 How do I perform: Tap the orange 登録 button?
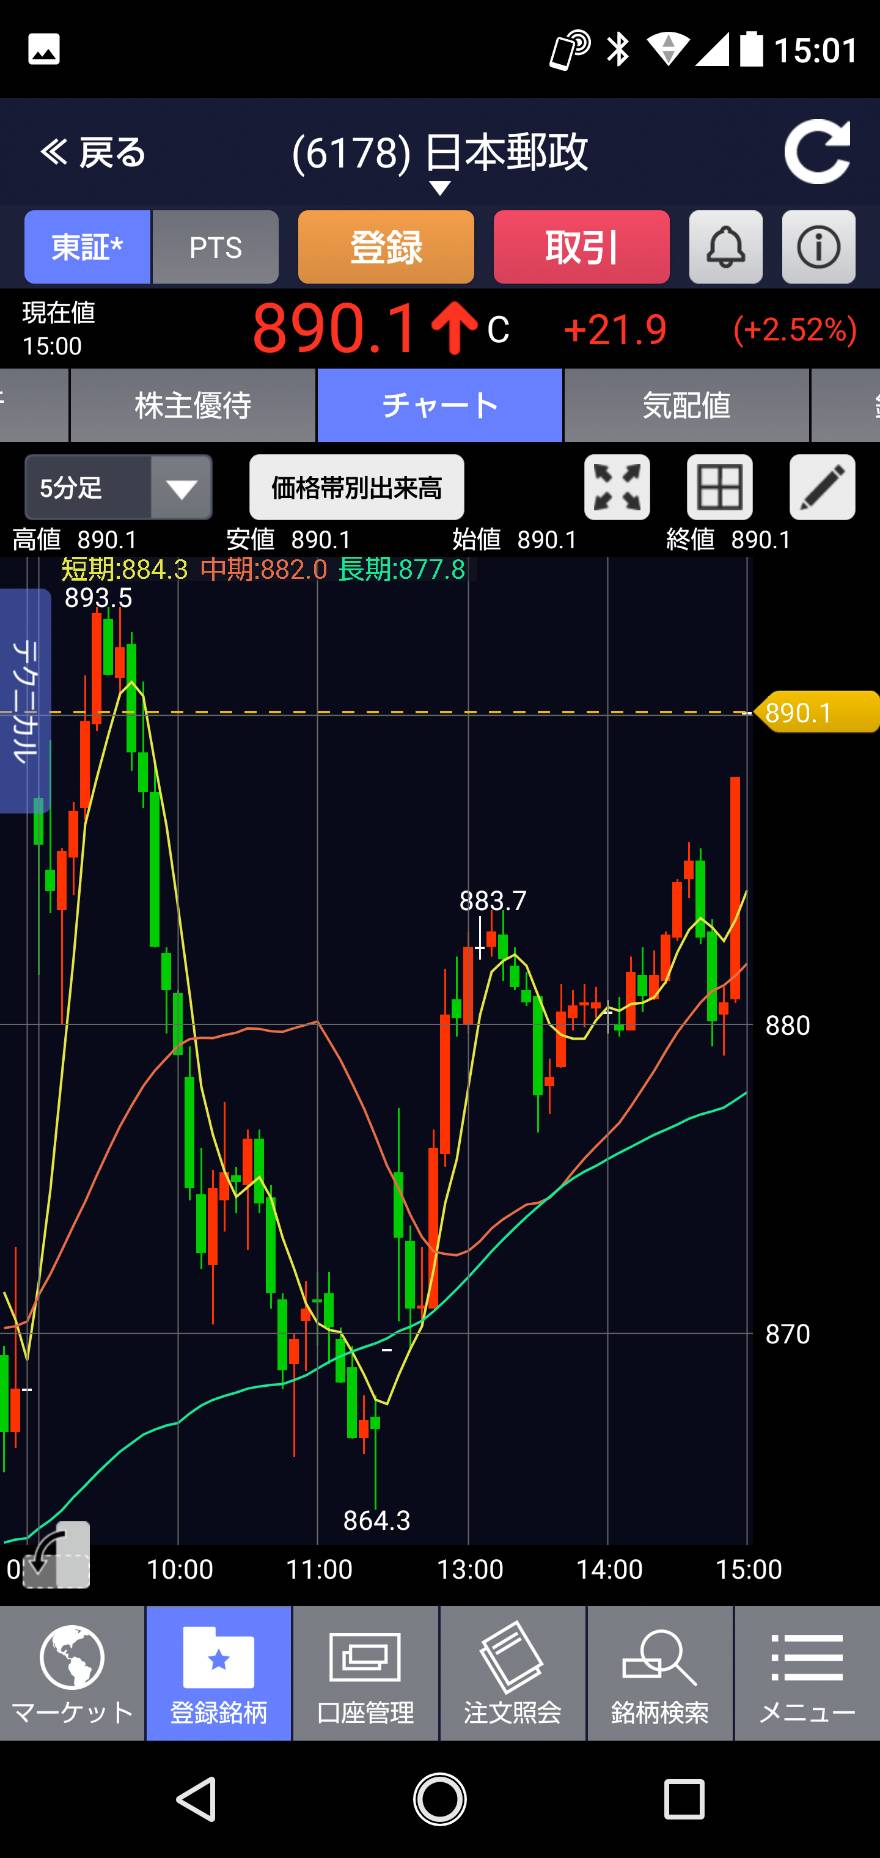pyautogui.click(x=386, y=247)
